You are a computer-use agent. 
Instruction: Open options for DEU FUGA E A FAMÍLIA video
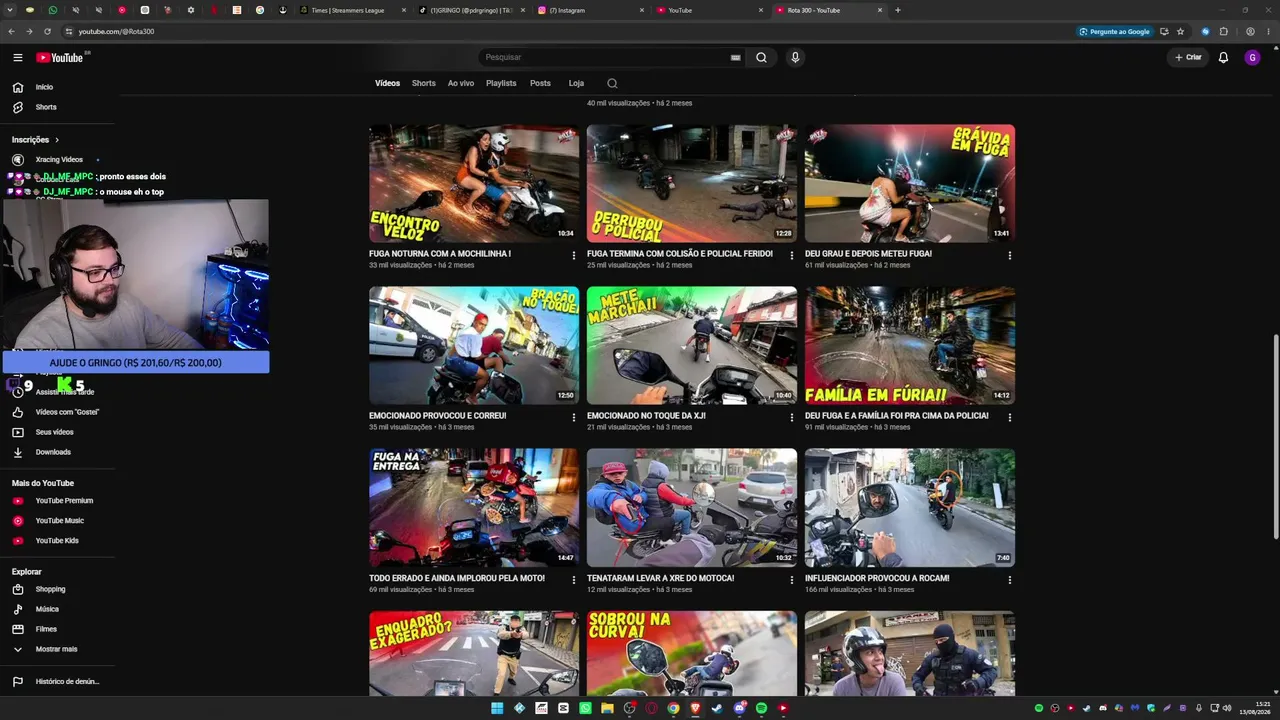[1010, 418]
